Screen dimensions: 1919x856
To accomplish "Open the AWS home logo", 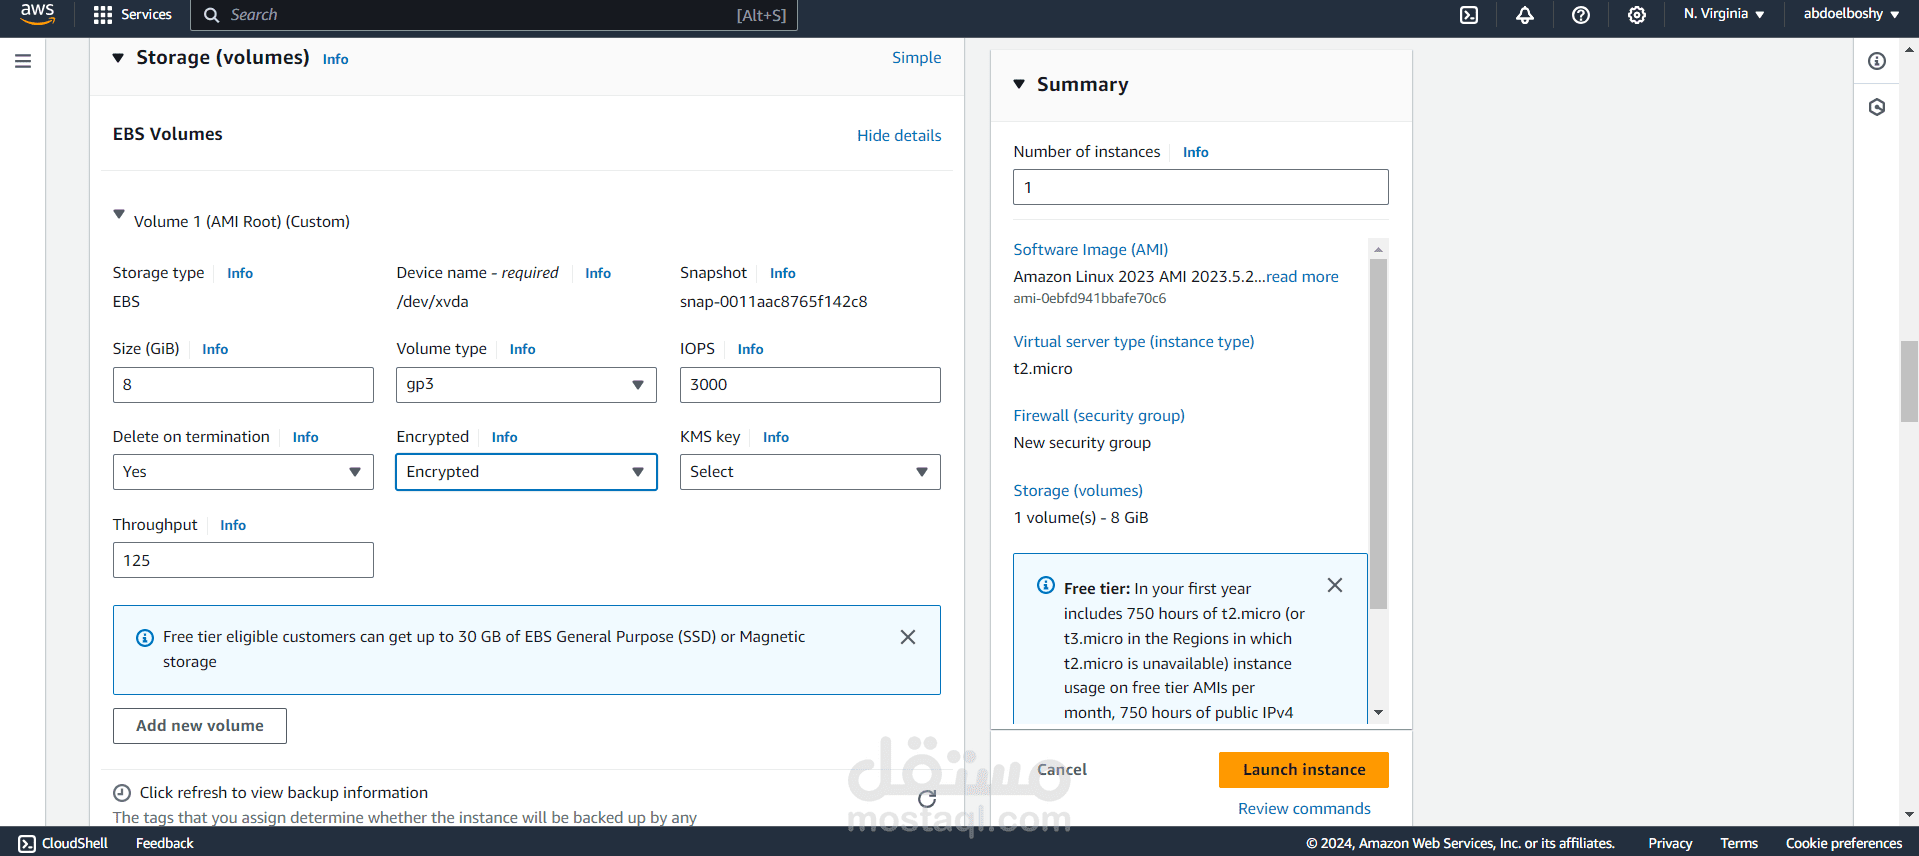I will 37,13.
